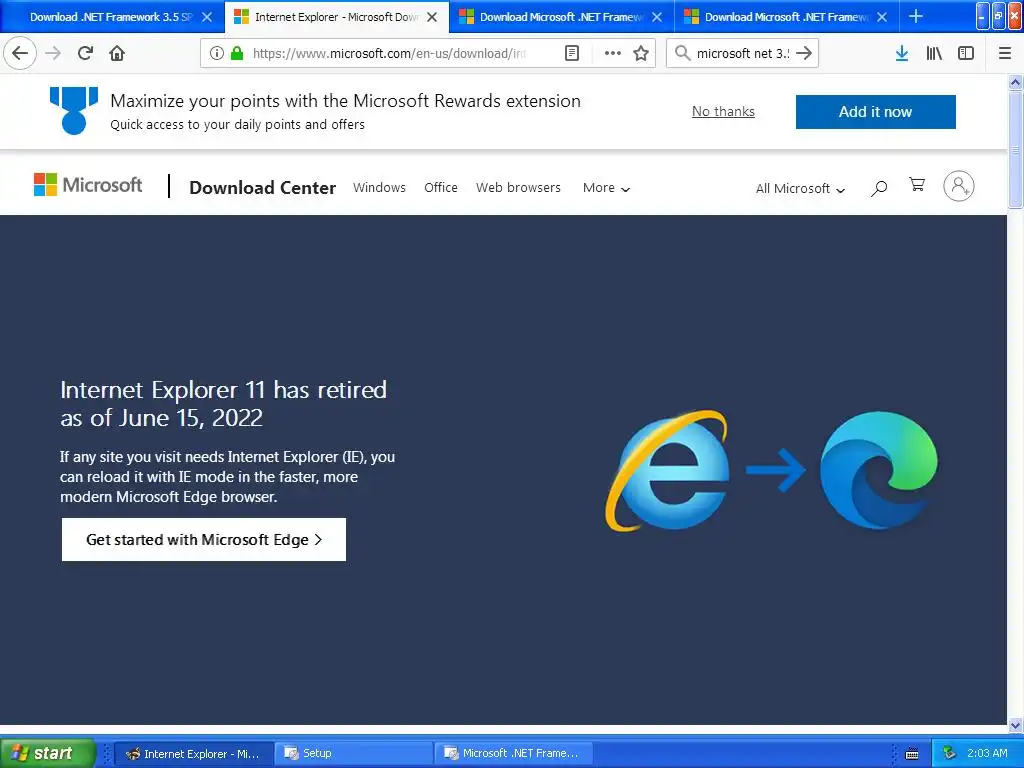Sign in via the account avatar icon

[959, 186]
